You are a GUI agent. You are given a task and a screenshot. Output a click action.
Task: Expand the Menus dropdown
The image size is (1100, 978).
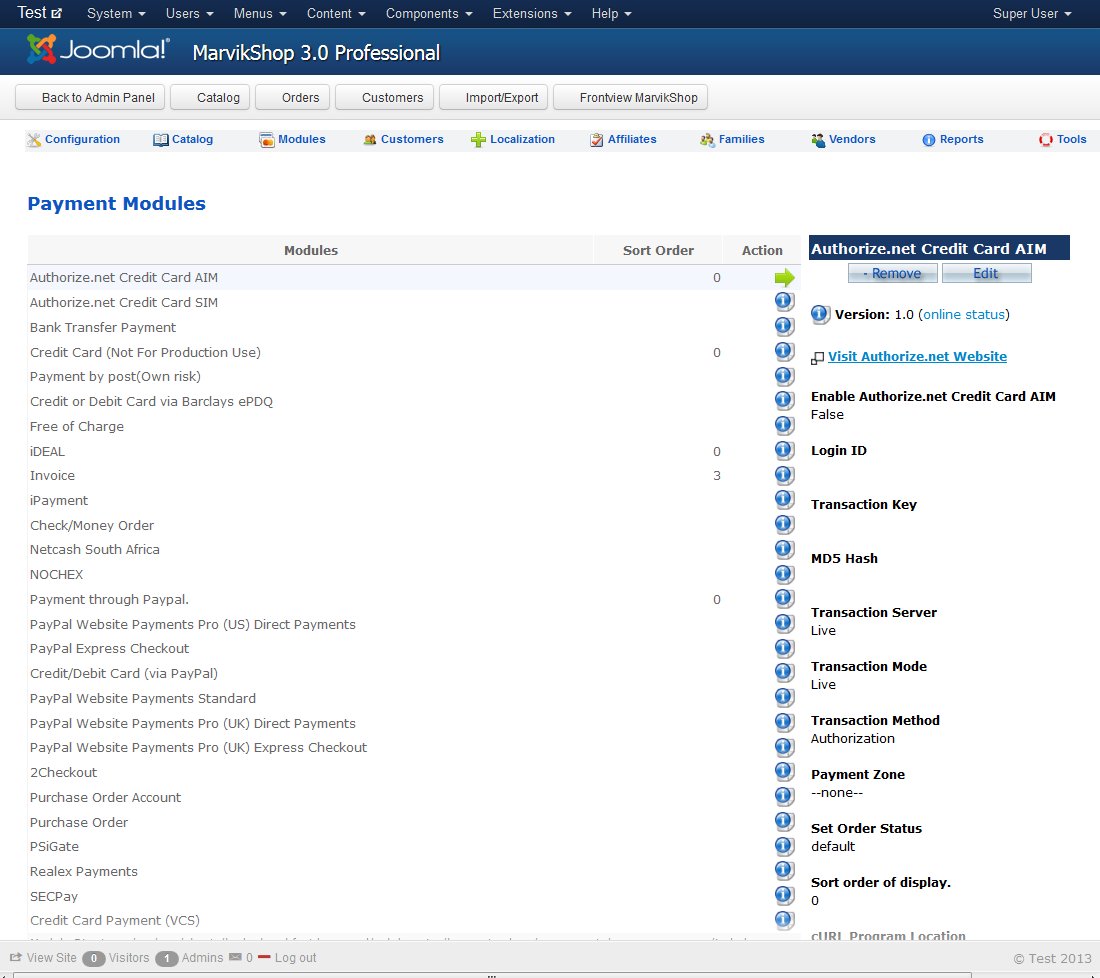coord(260,13)
